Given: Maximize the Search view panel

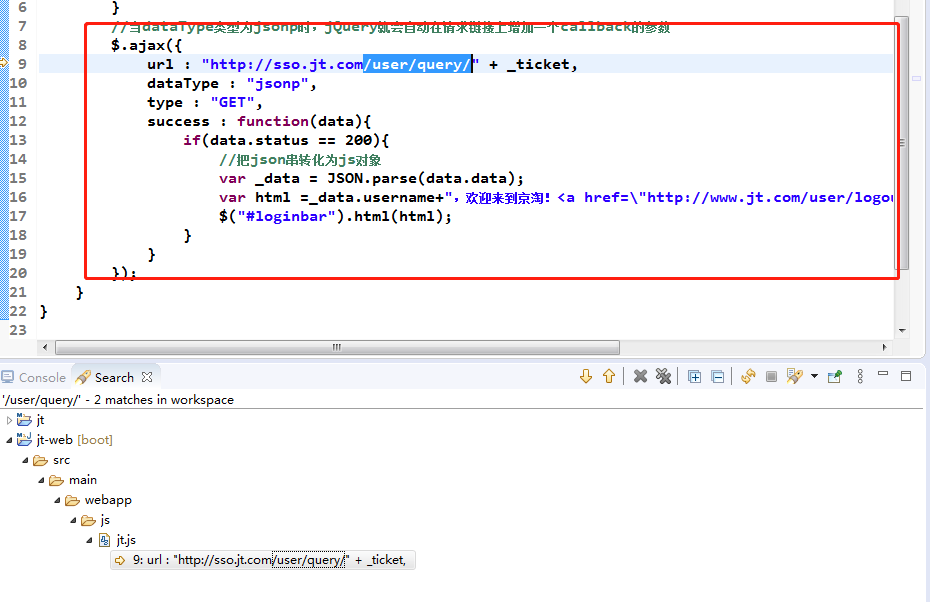Looking at the screenshot, I should [906, 376].
